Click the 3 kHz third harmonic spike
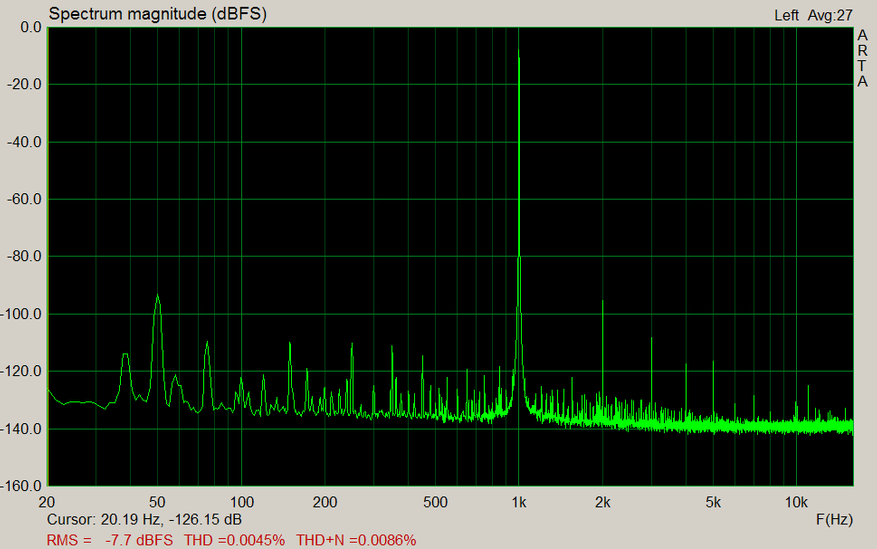 pos(651,340)
